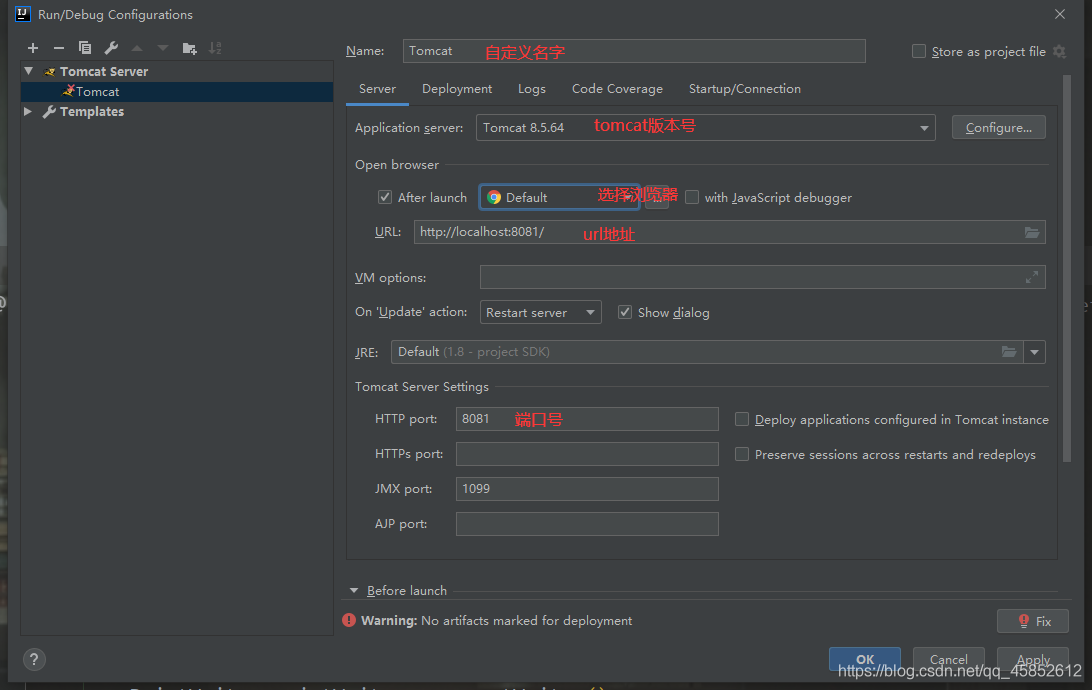Click the Fix button
The width and height of the screenshot is (1092, 690).
[1033, 621]
